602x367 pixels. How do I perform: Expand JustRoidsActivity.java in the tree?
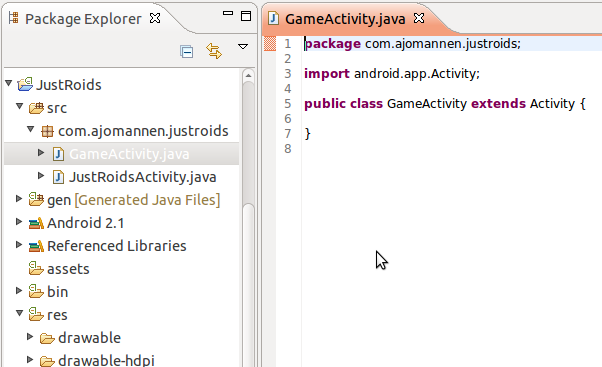tap(41, 176)
